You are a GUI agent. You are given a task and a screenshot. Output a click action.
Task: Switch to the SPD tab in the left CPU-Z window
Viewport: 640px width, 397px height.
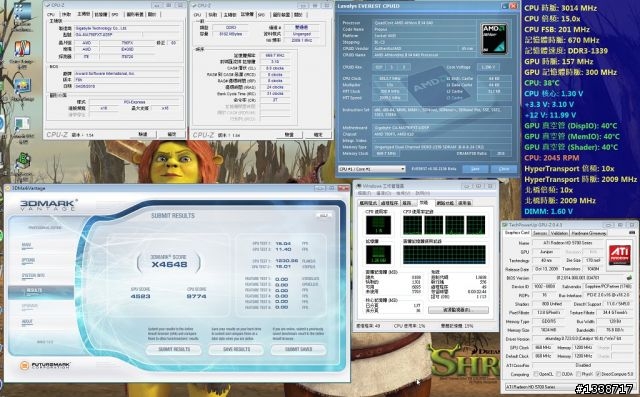115,14
